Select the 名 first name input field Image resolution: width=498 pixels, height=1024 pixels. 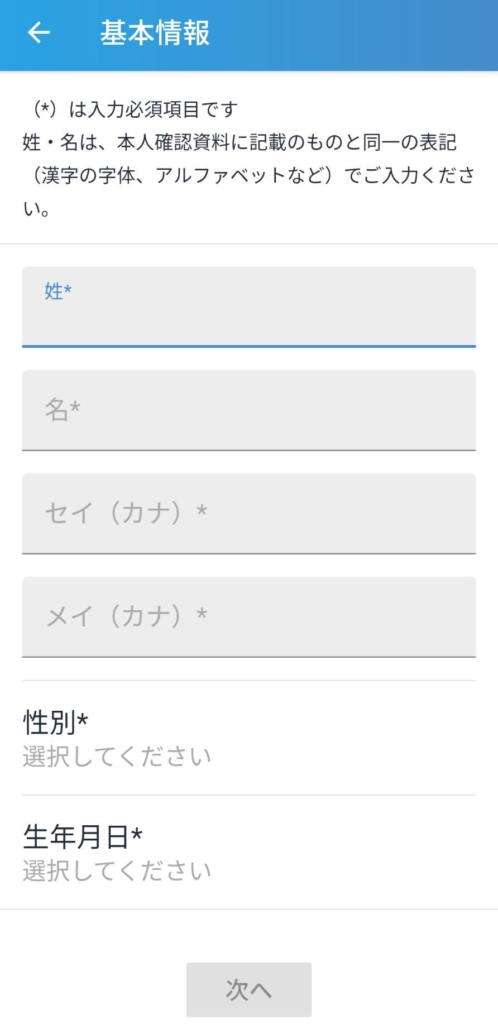(x=249, y=410)
